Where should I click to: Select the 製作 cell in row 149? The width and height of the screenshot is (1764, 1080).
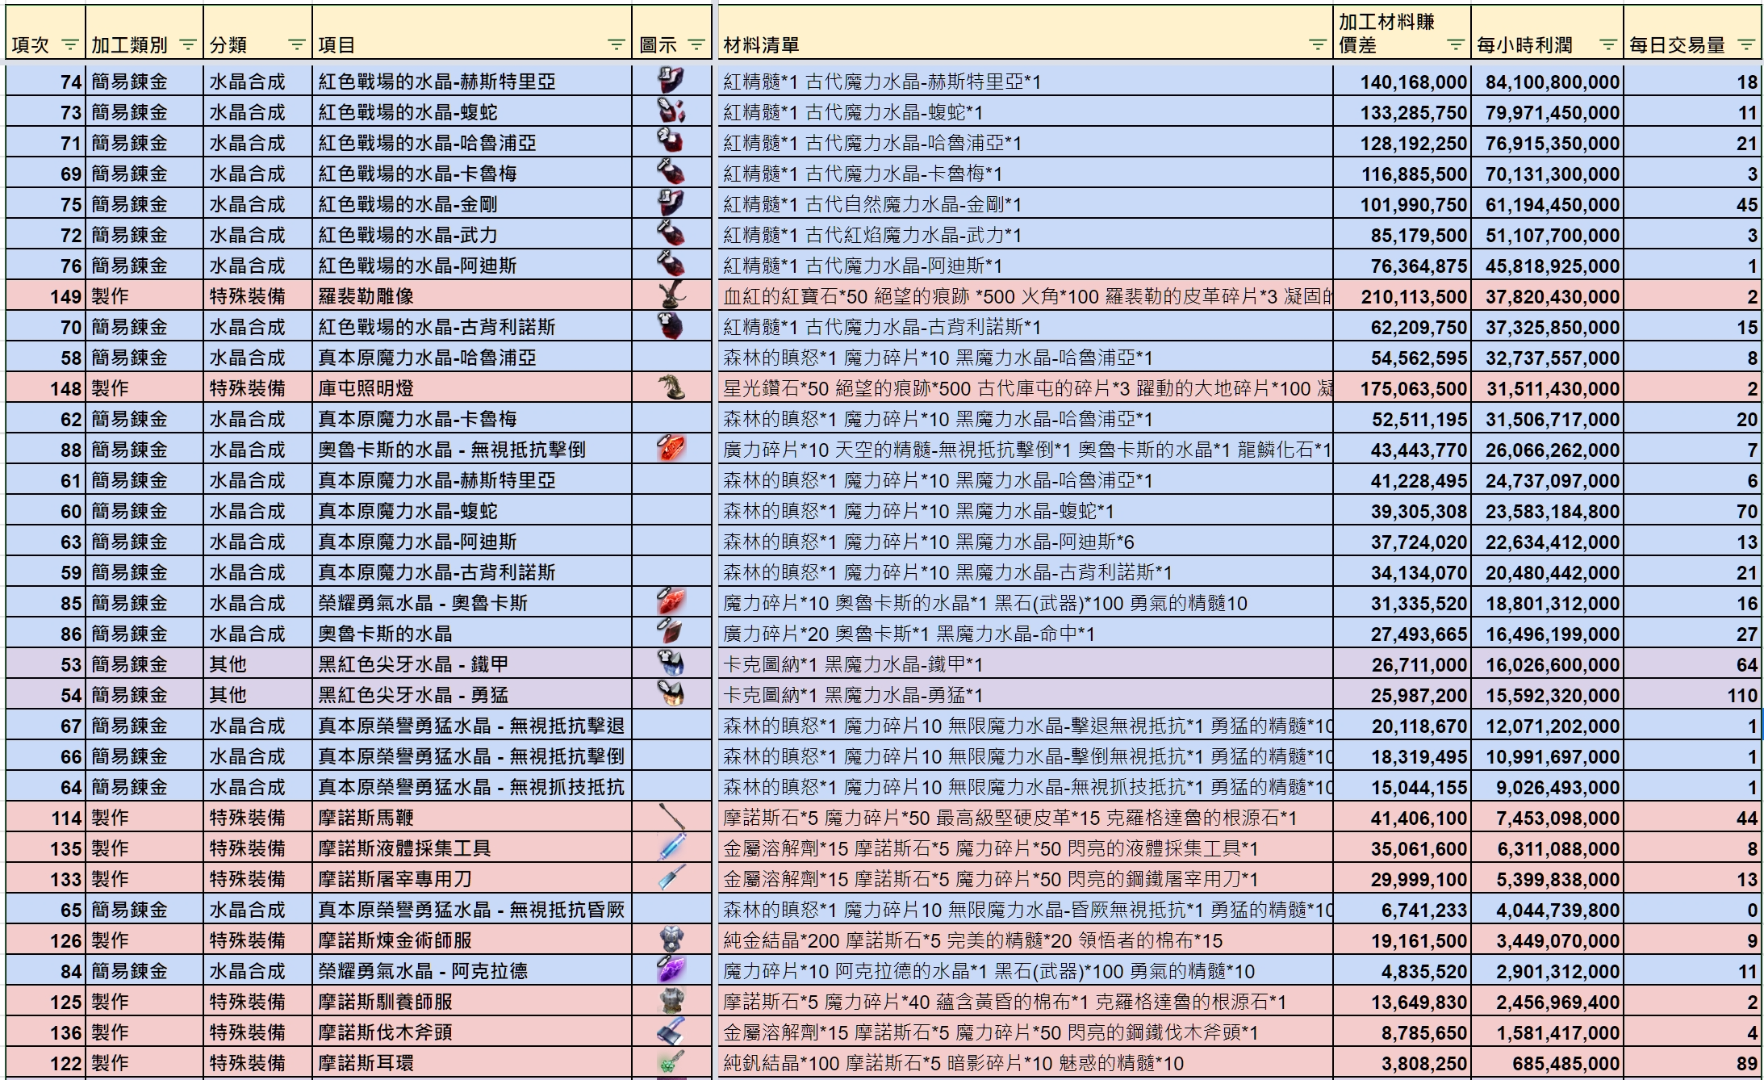pos(145,296)
